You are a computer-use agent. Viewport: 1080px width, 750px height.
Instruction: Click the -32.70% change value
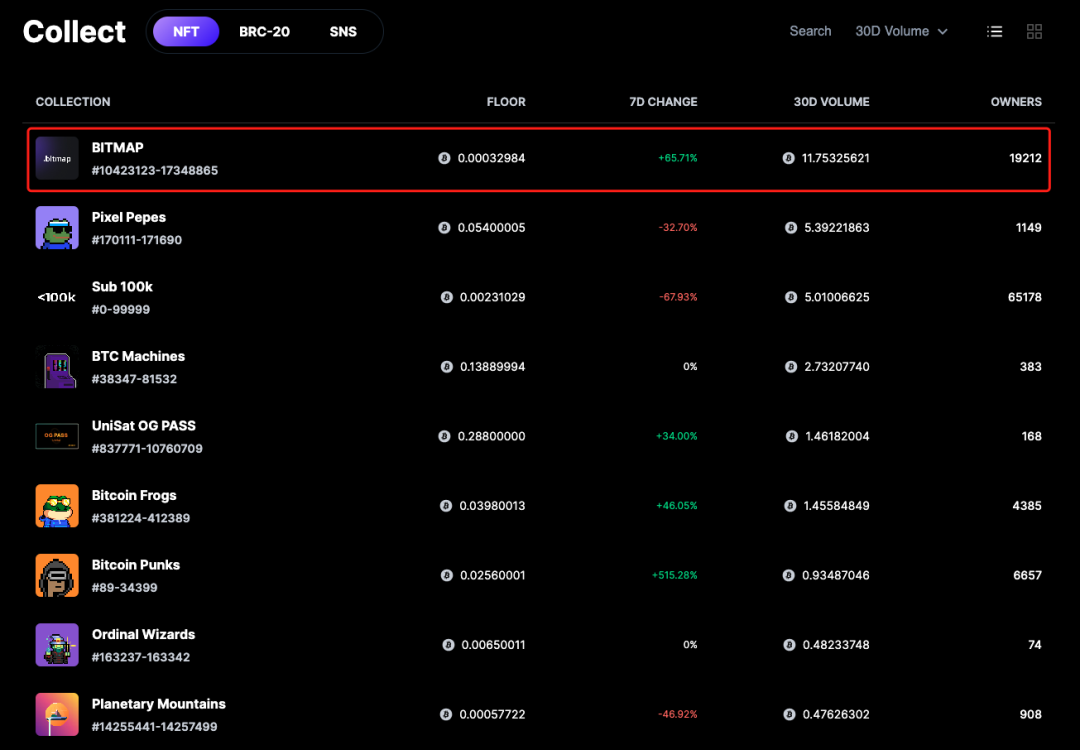[x=678, y=228]
